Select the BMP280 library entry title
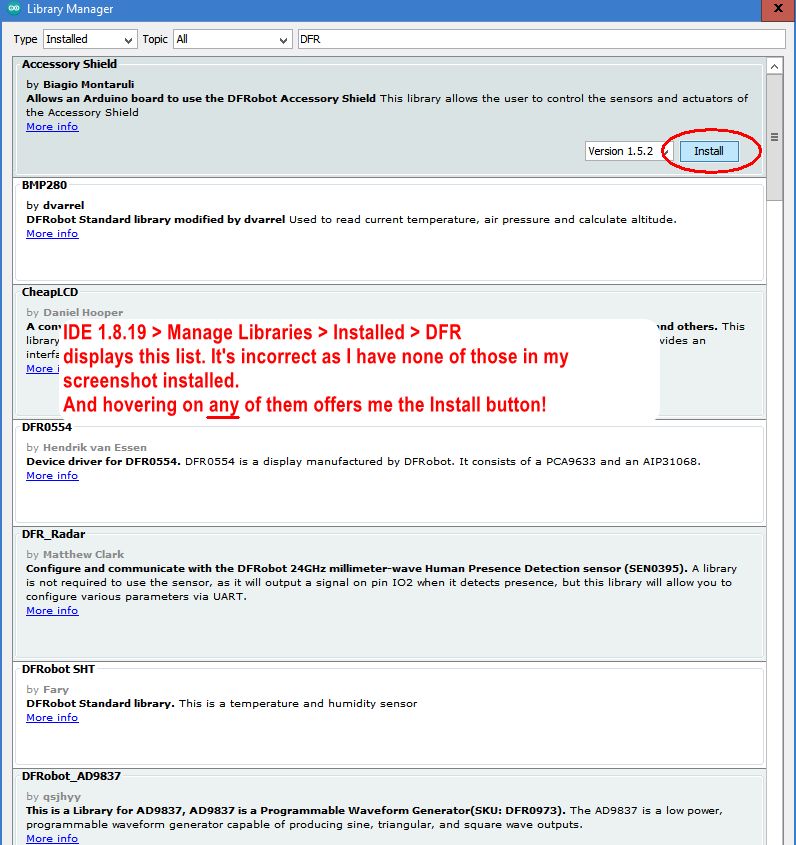 (x=44, y=185)
